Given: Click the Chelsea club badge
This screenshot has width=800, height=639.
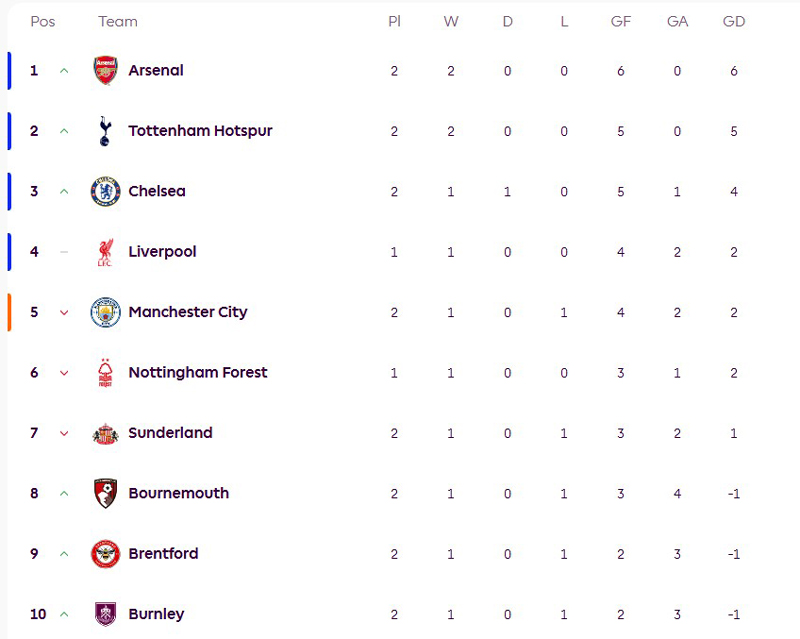Looking at the screenshot, I should point(105,191).
